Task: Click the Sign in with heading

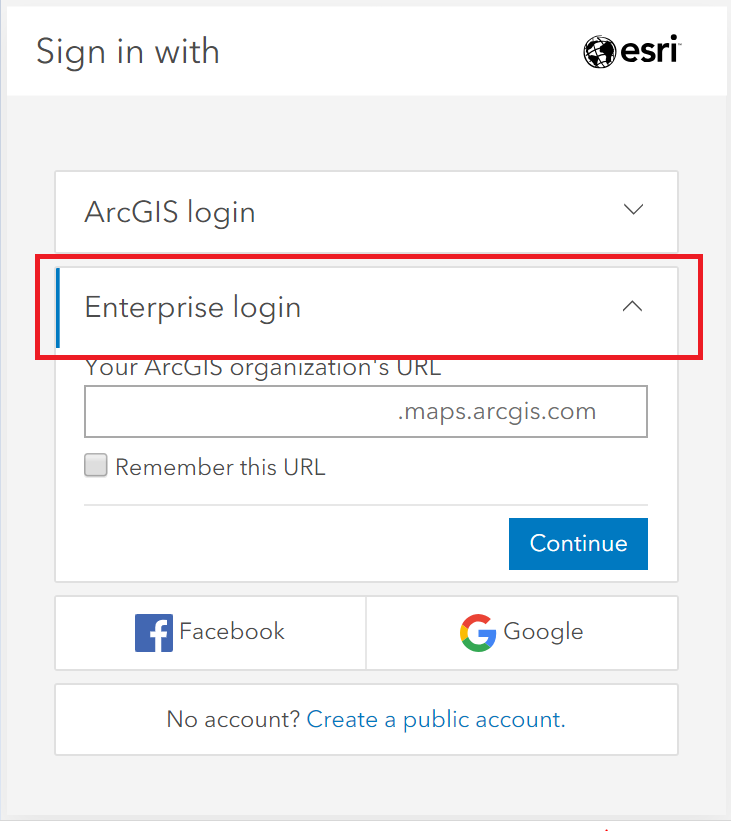Action: tap(128, 52)
